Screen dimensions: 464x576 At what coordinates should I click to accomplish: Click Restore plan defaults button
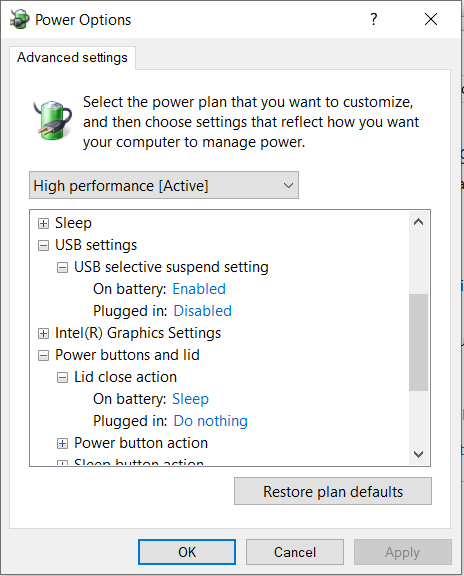tap(333, 491)
